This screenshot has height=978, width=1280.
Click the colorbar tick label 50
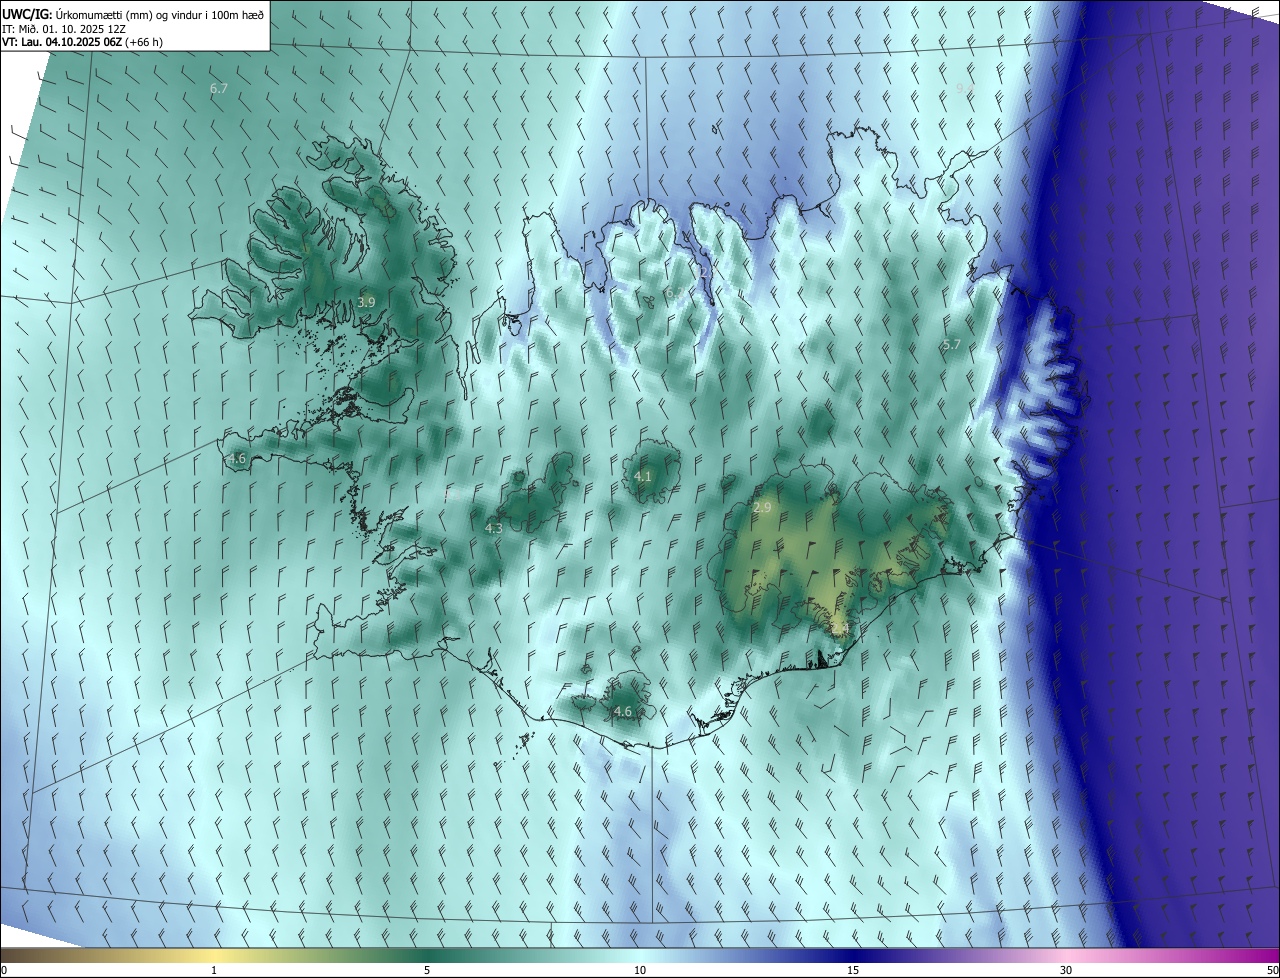pos(1272,970)
